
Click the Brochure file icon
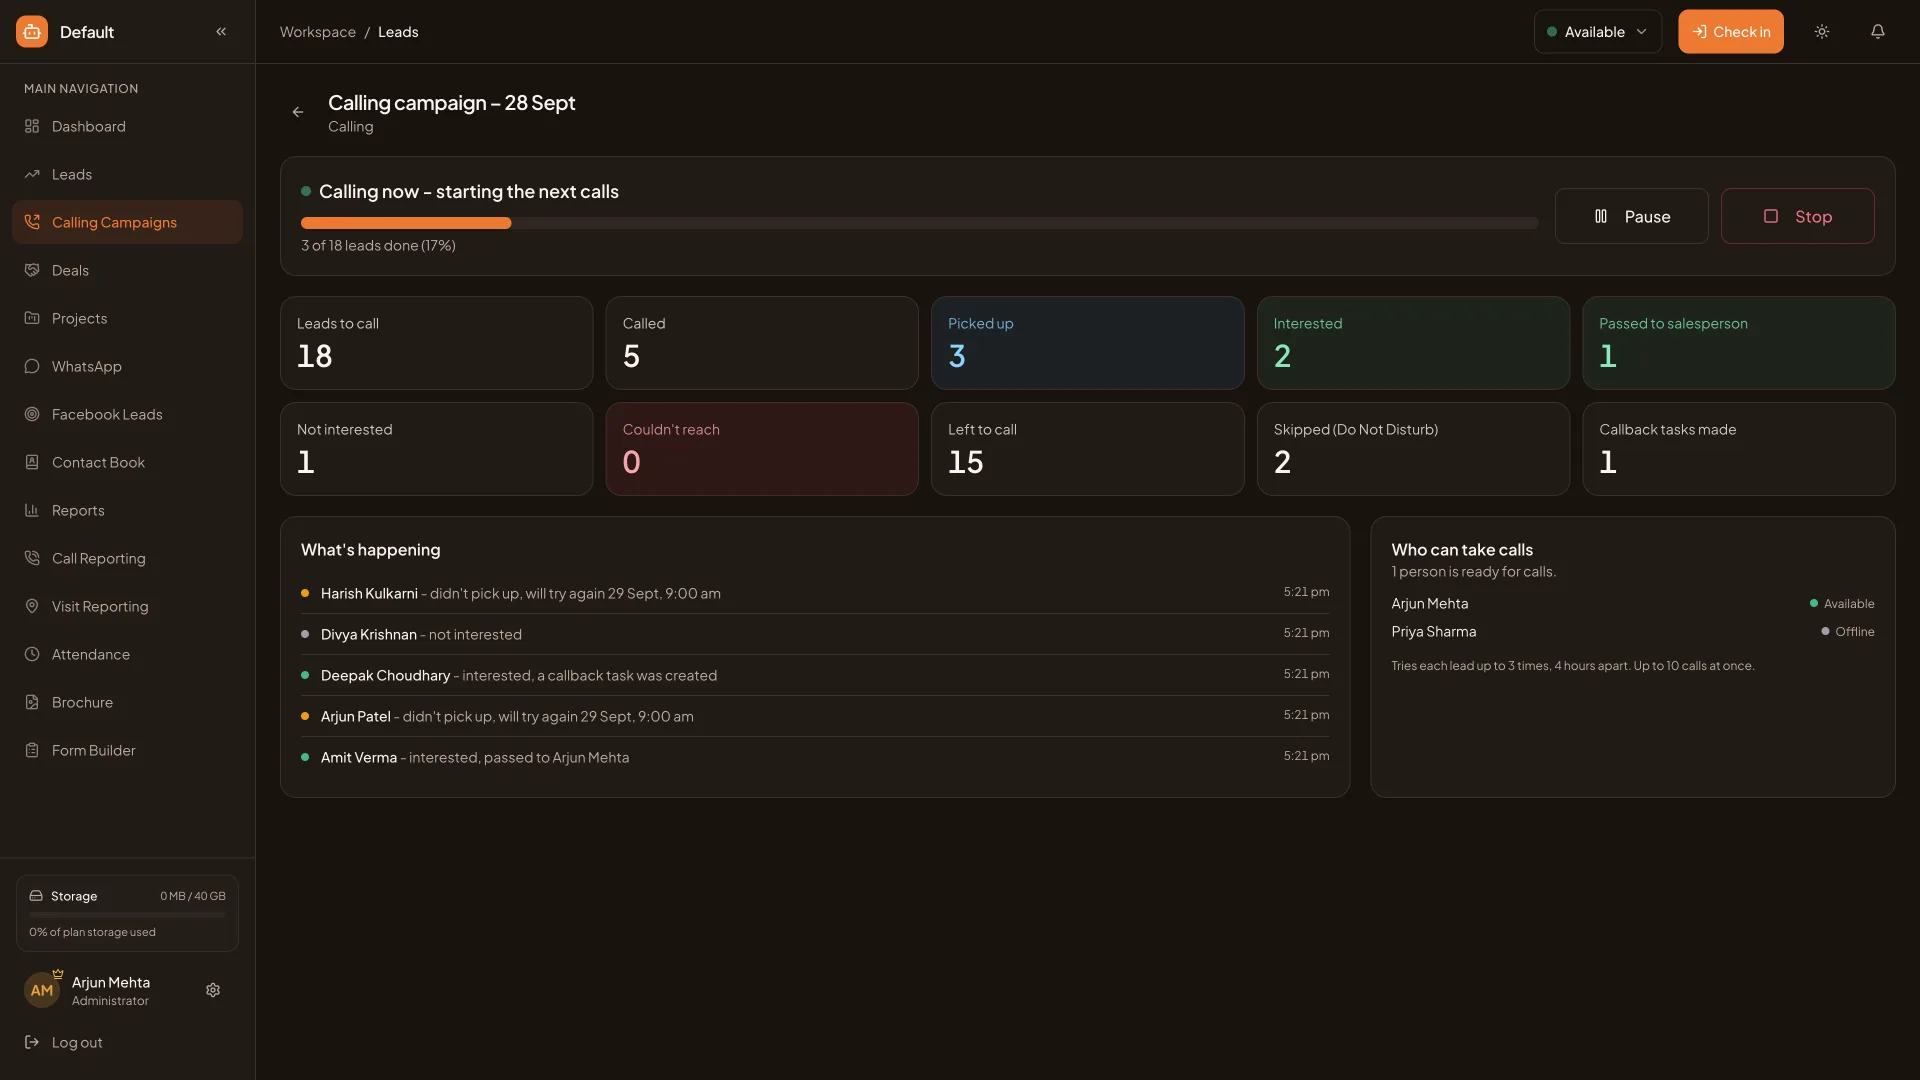click(x=32, y=702)
